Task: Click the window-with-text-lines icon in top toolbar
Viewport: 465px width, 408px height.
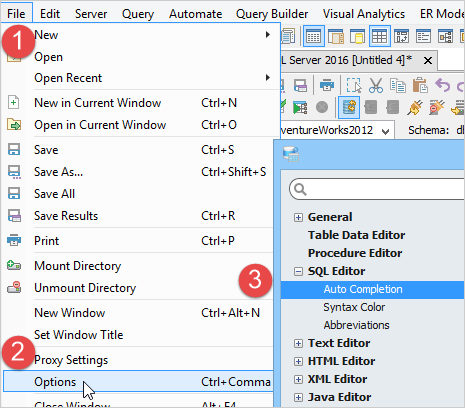Action: pos(423,36)
